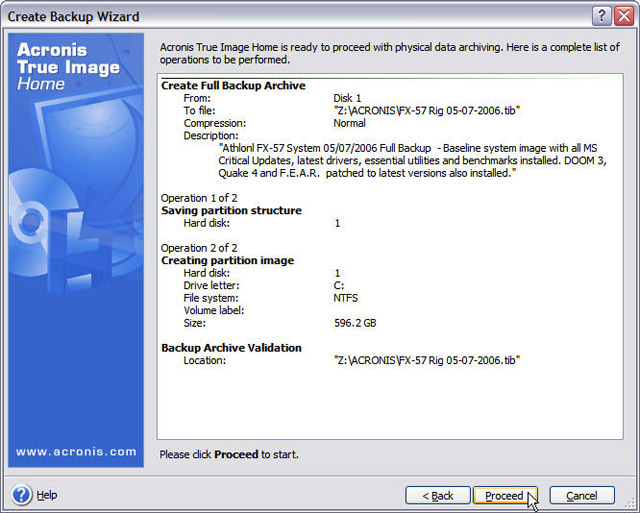640x513 pixels.
Task: Click the 'Operation 2 of 2' line
Action: click(x=199, y=248)
